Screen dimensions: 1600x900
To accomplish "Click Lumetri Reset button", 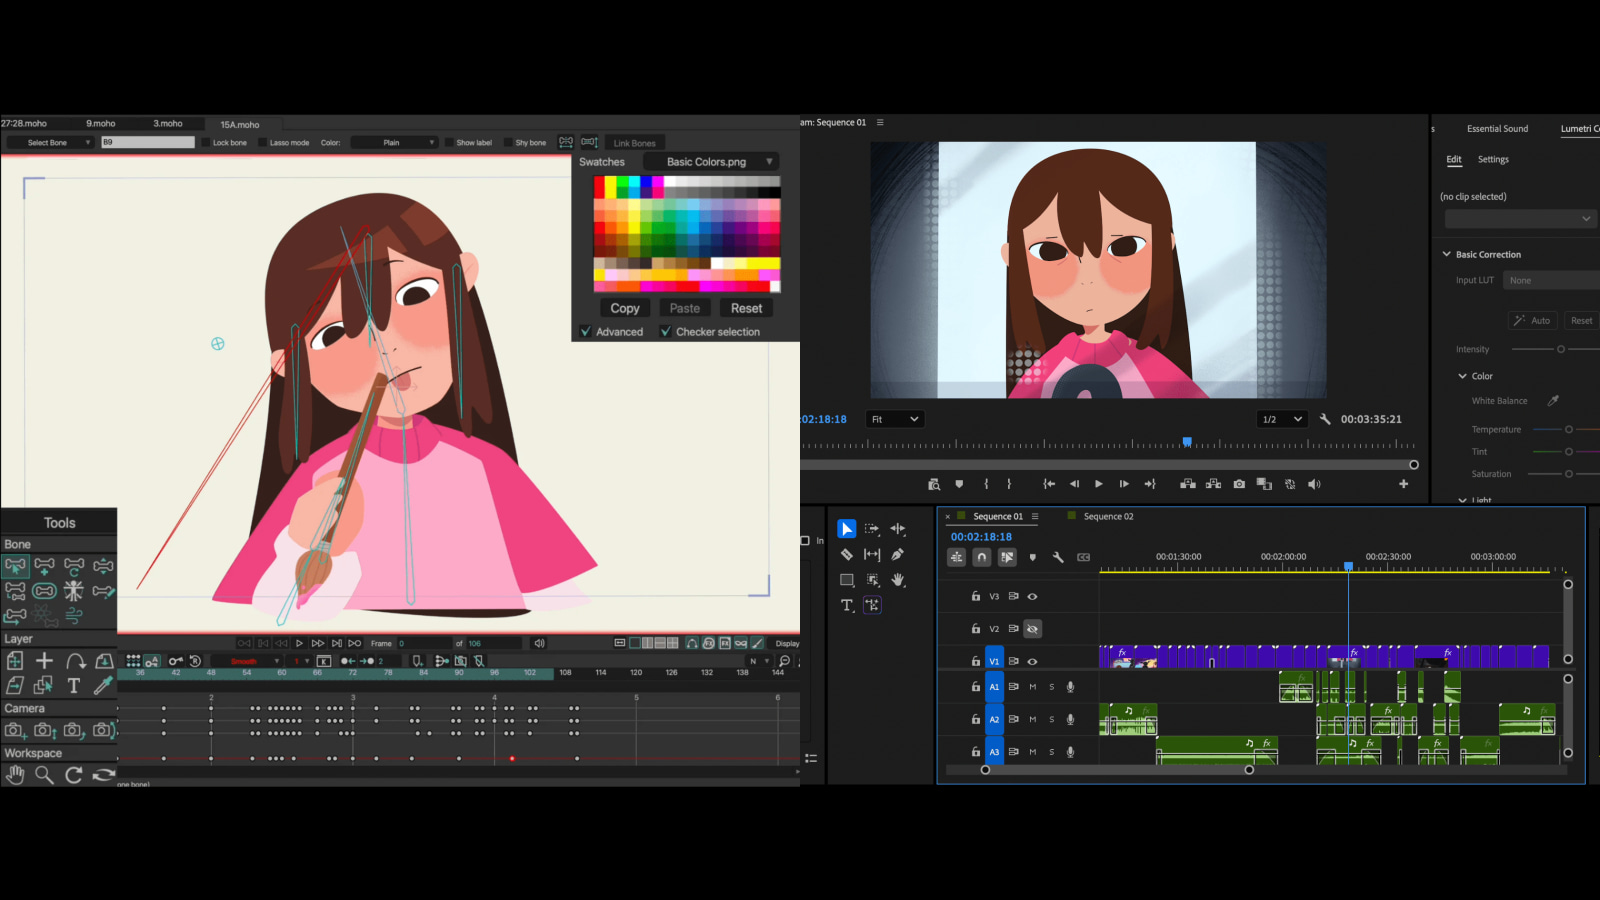I will click(x=1581, y=321).
